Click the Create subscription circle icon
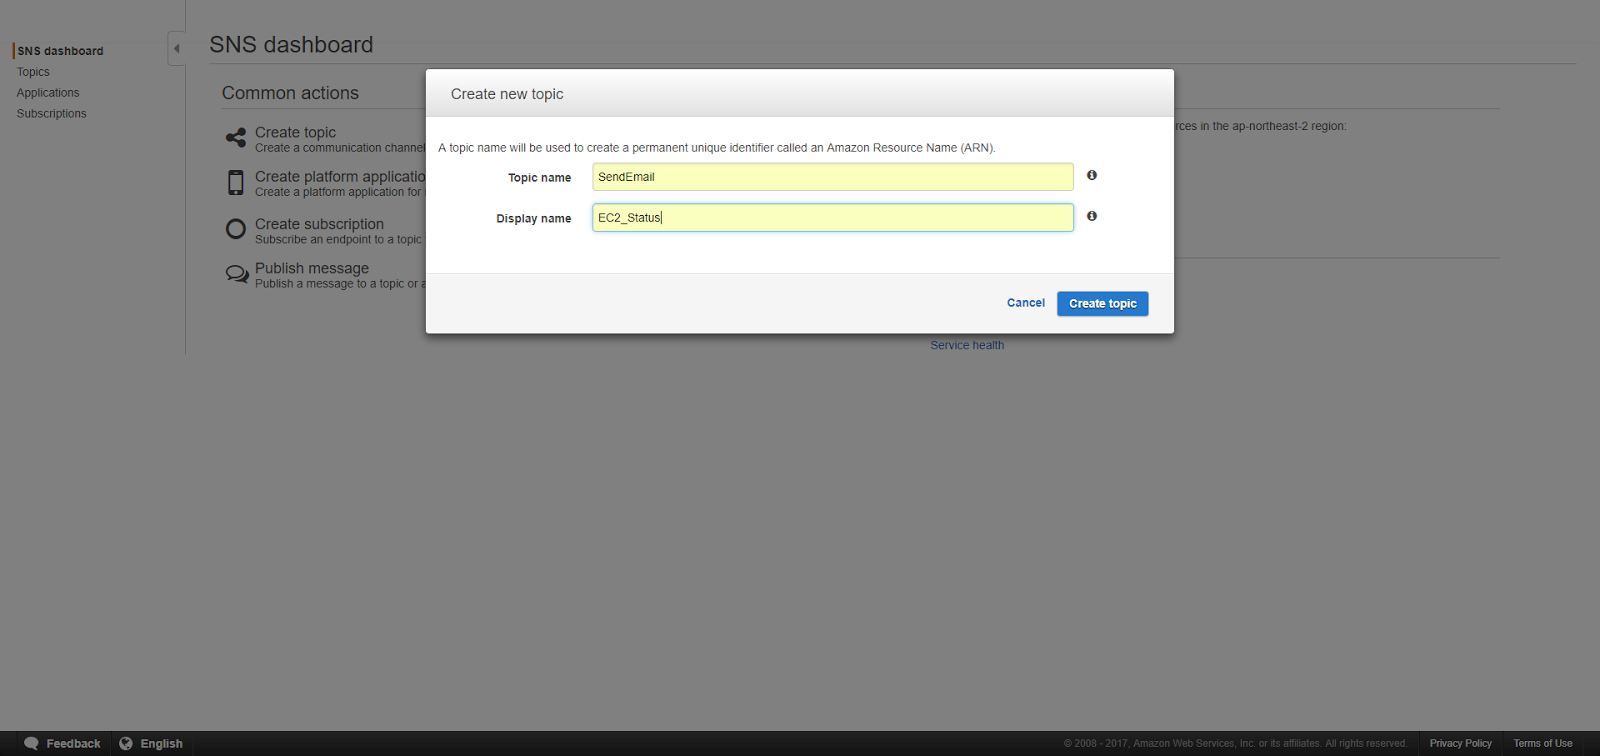This screenshot has height=756, width=1600. [236, 229]
